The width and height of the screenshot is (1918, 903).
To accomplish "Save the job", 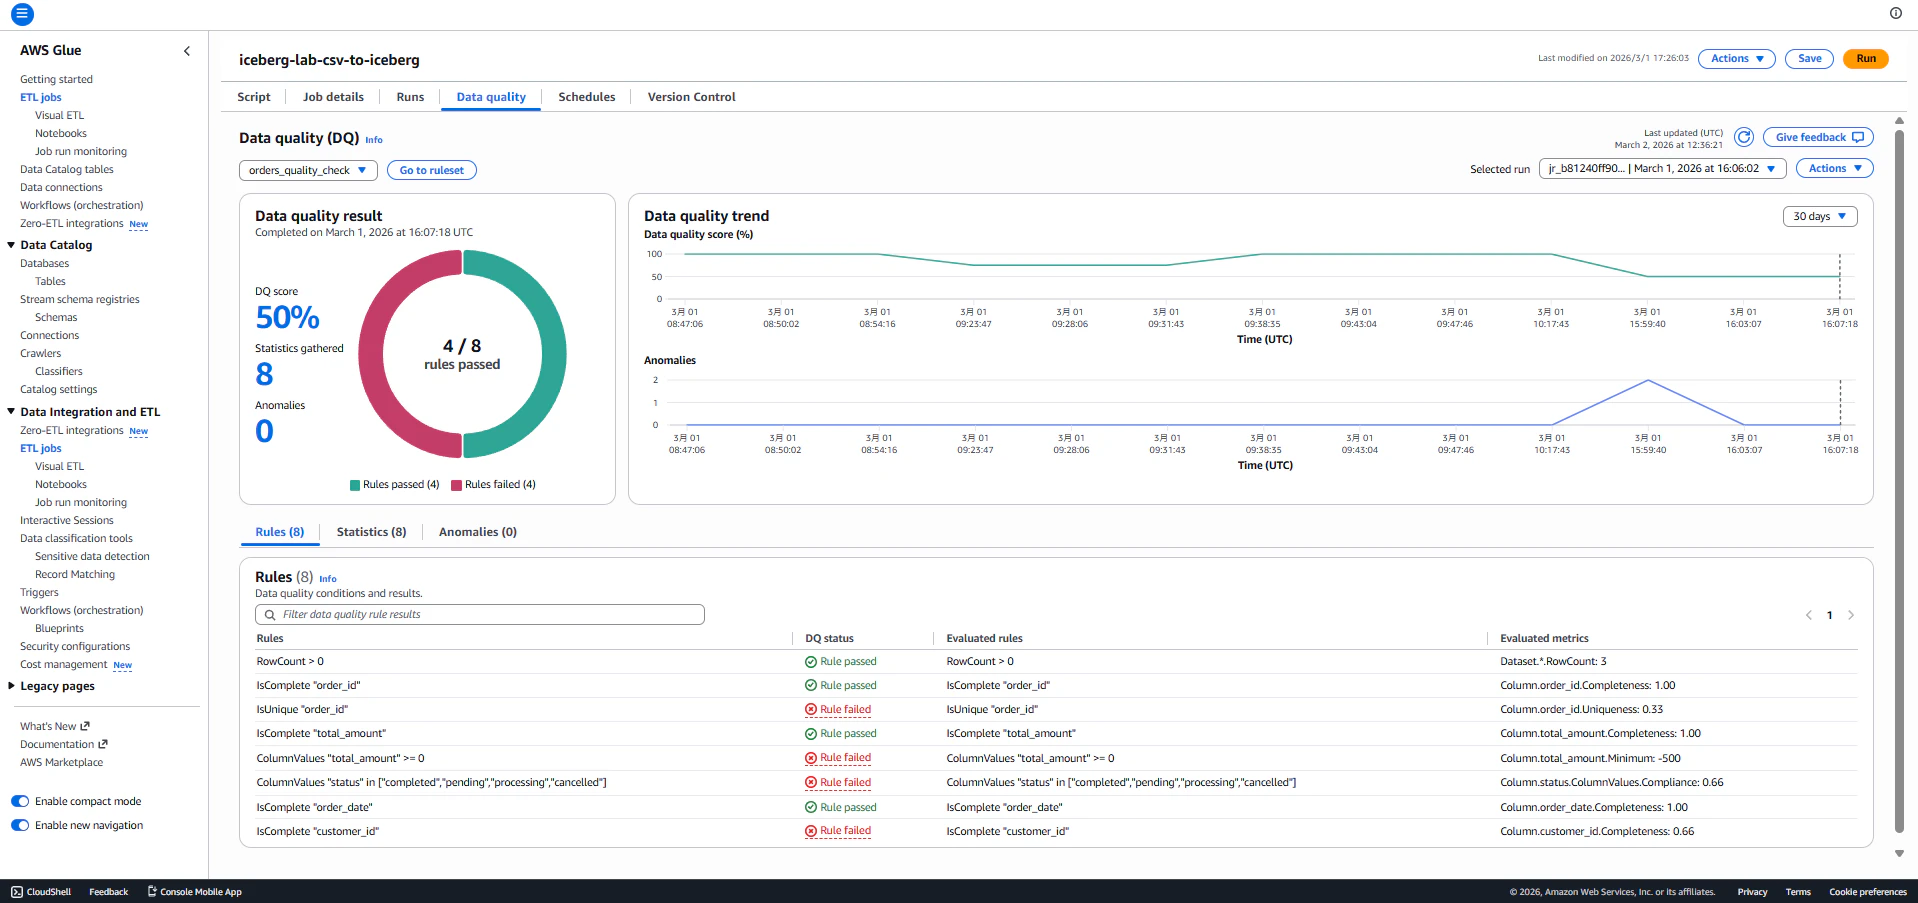I will click(x=1810, y=59).
